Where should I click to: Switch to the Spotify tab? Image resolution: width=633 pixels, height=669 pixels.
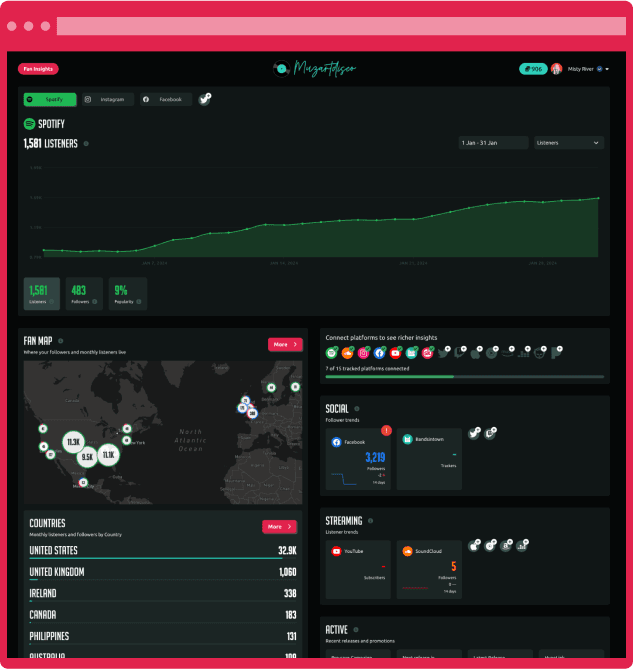click(50, 99)
